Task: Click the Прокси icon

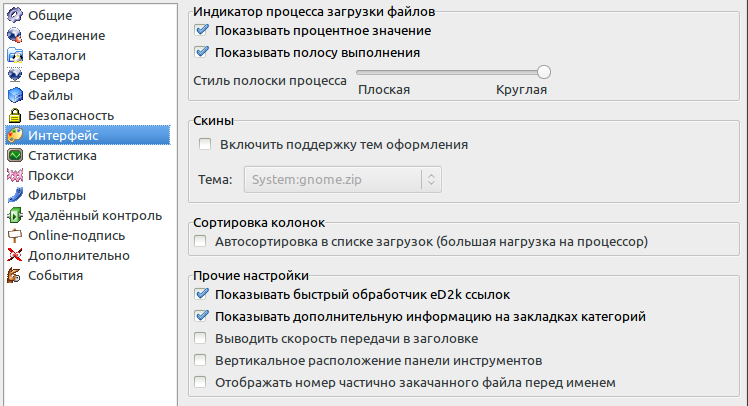Action: (15, 175)
